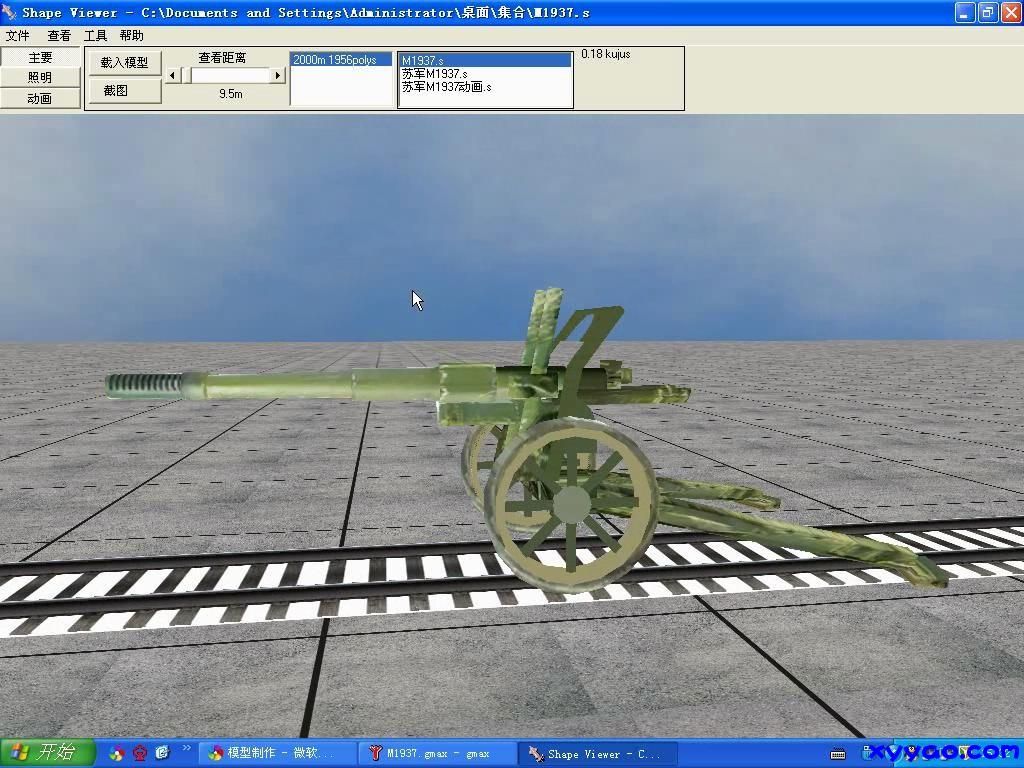Click the keyboard icon in system tray
This screenshot has width=1024, height=768.
point(838,753)
